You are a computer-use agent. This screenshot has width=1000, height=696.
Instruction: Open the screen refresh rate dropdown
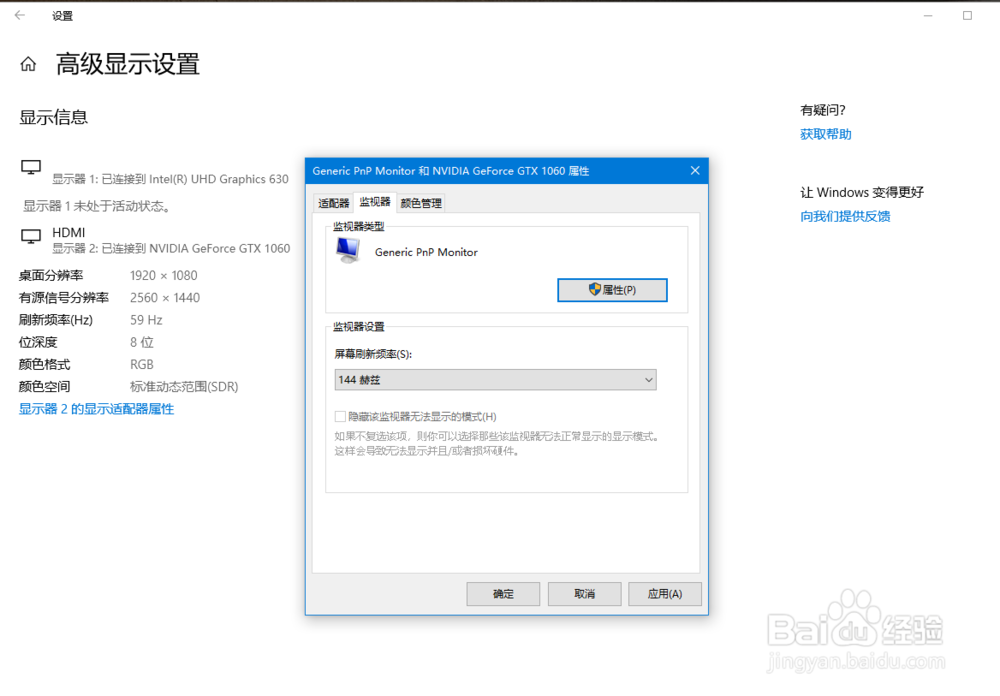tap(496, 380)
